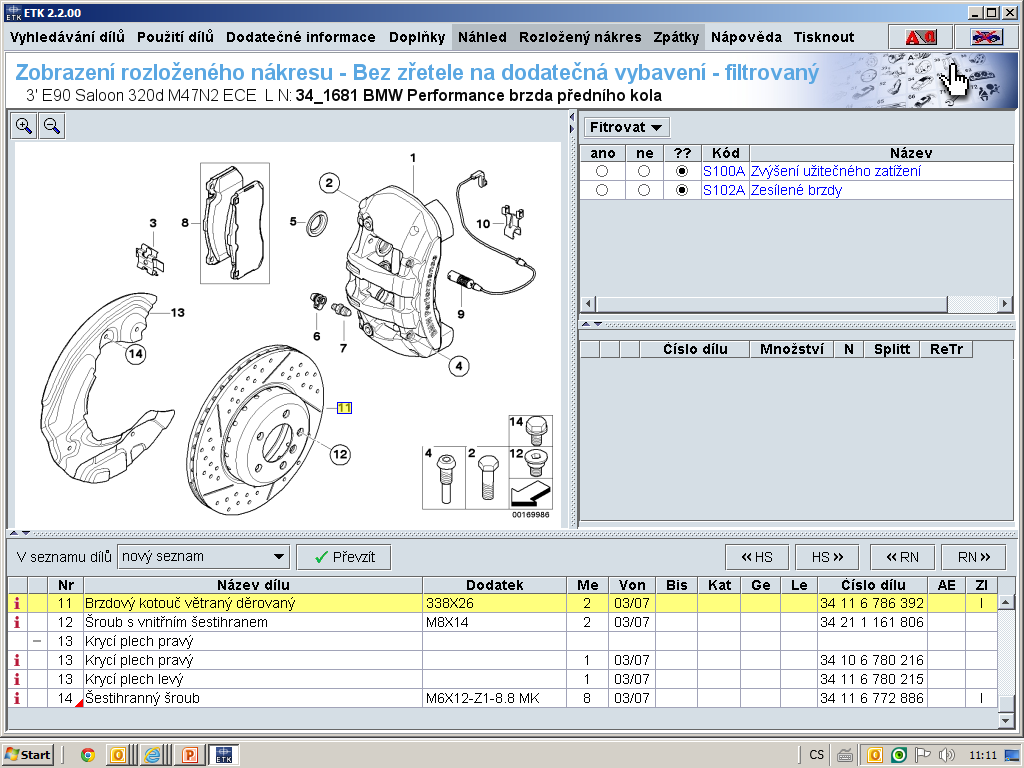Select 'ne' radio for S100A

(644, 171)
